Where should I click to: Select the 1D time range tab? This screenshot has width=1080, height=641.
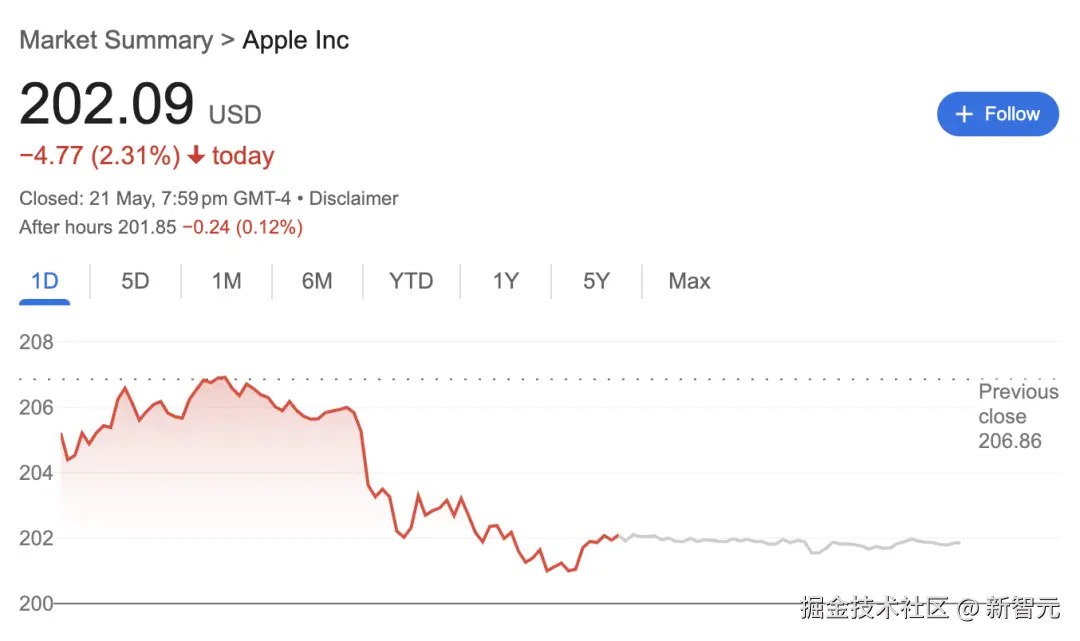pyautogui.click(x=45, y=281)
